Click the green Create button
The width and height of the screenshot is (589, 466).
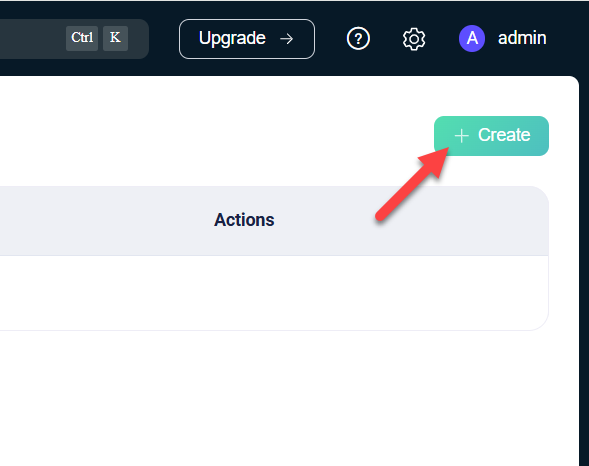(x=491, y=136)
